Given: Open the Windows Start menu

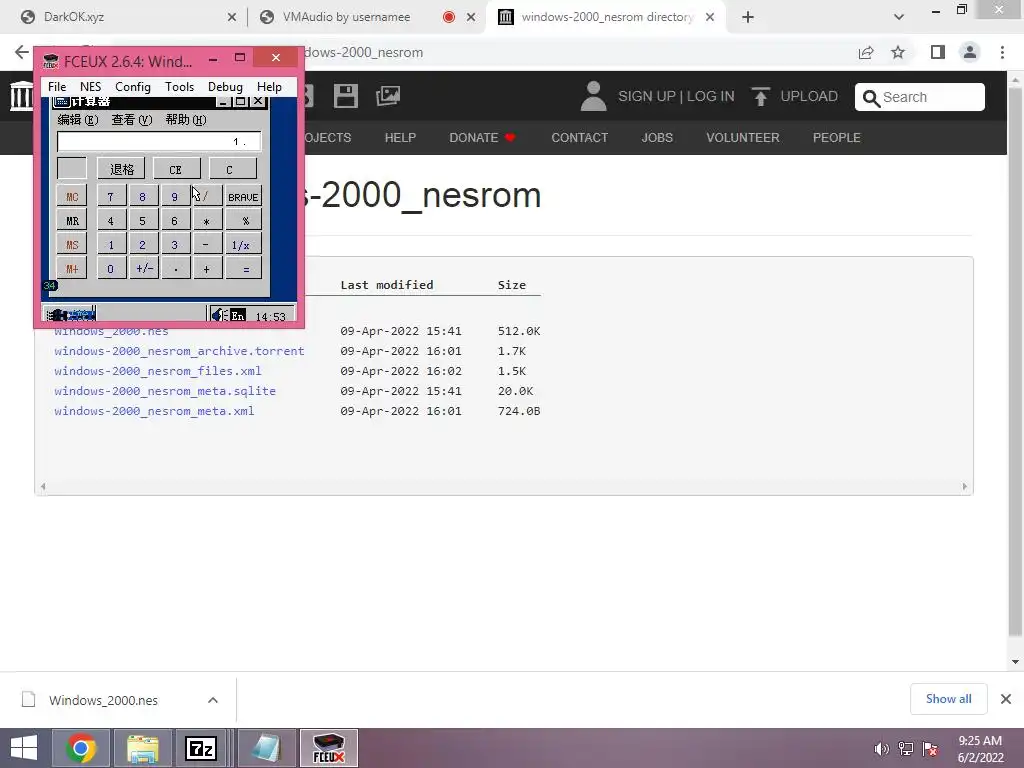Looking at the screenshot, I should click(x=24, y=748).
